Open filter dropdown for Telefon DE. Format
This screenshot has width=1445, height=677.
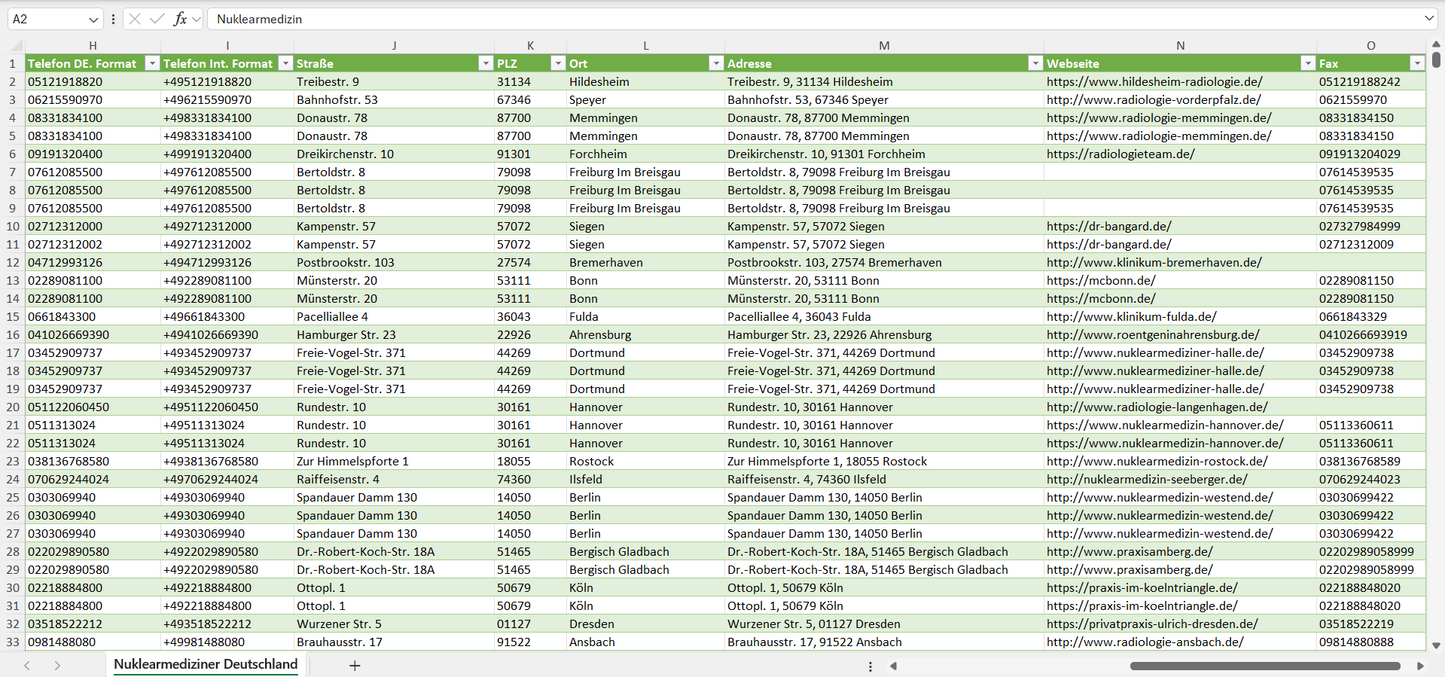tap(152, 63)
